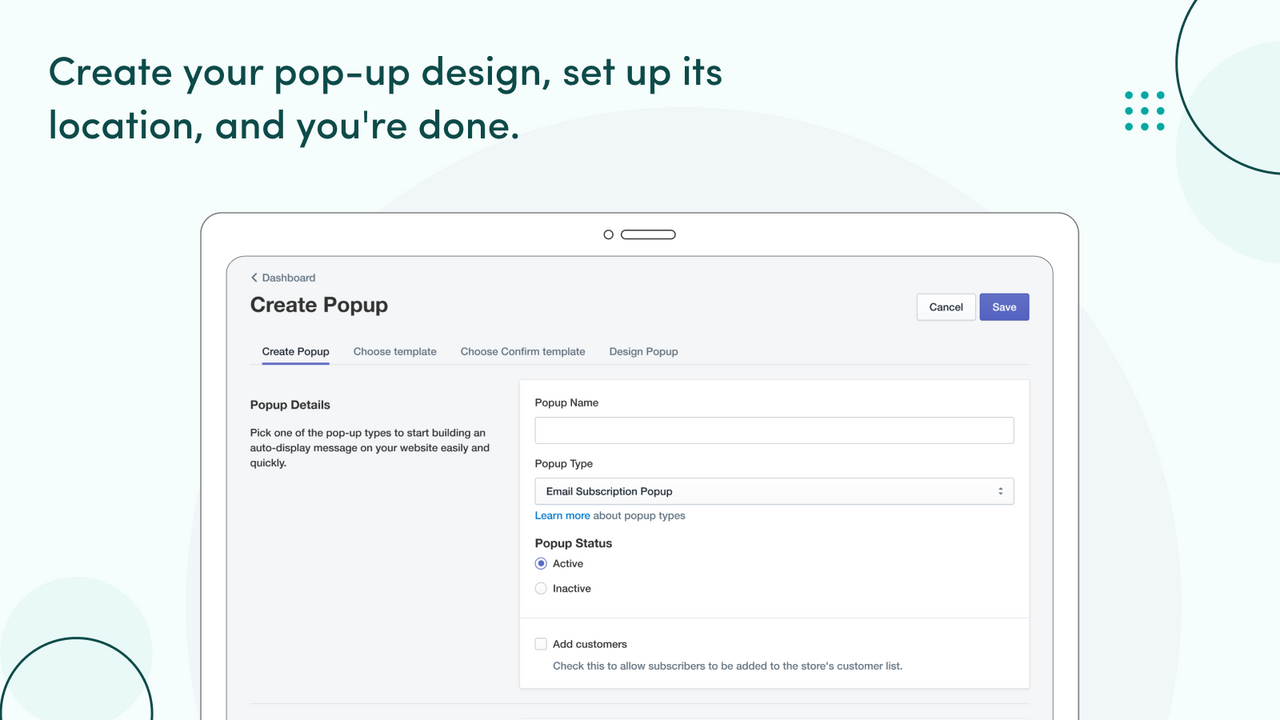Select the Create Popup tab

295,351
